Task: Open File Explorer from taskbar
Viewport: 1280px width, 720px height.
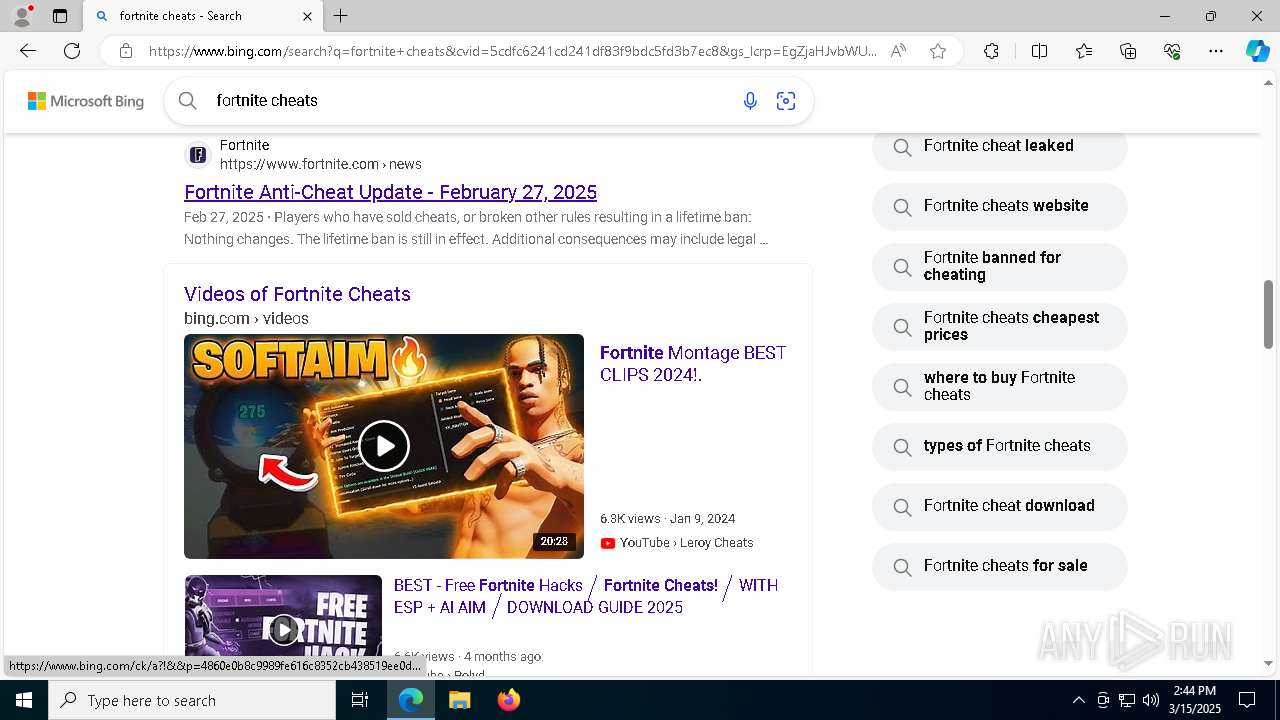Action: coord(460,700)
